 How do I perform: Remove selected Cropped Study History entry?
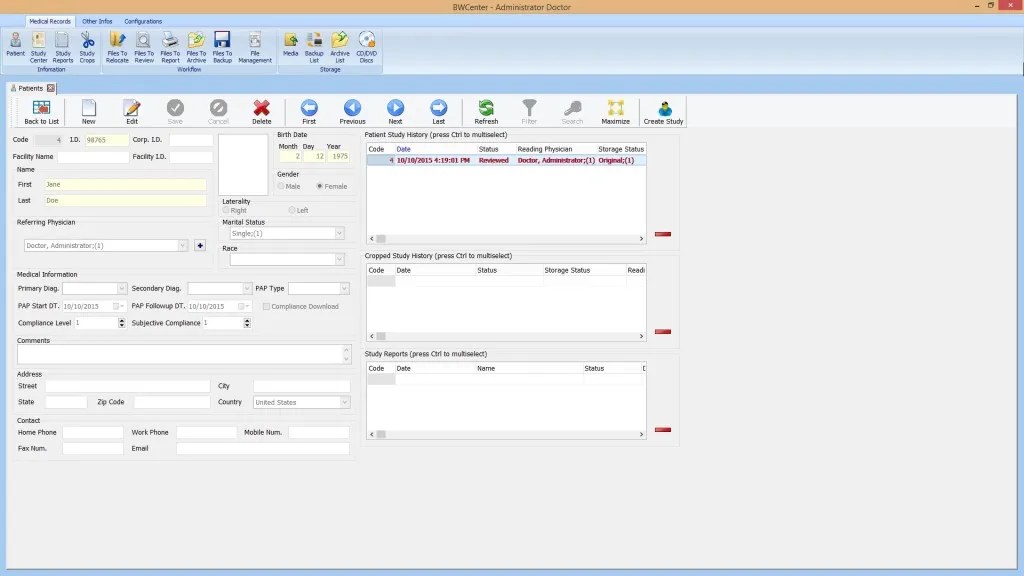[663, 332]
